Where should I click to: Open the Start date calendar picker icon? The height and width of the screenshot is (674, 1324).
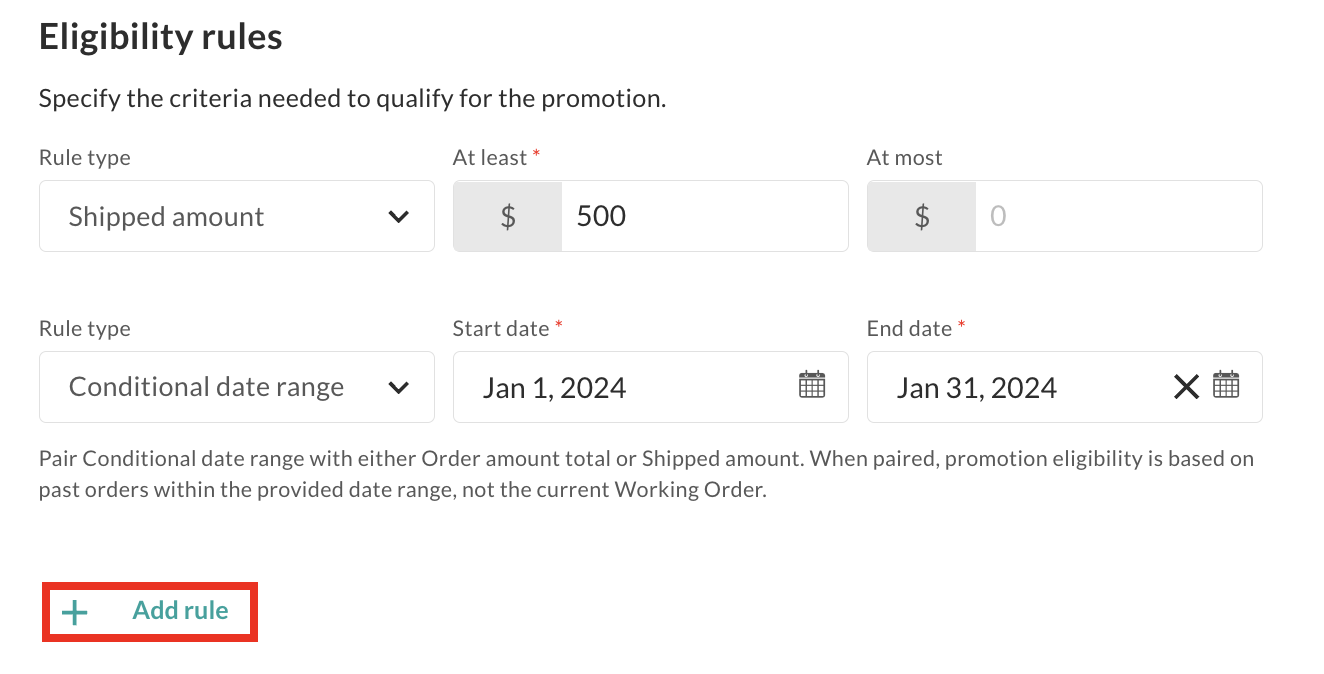tap(812, 385)
